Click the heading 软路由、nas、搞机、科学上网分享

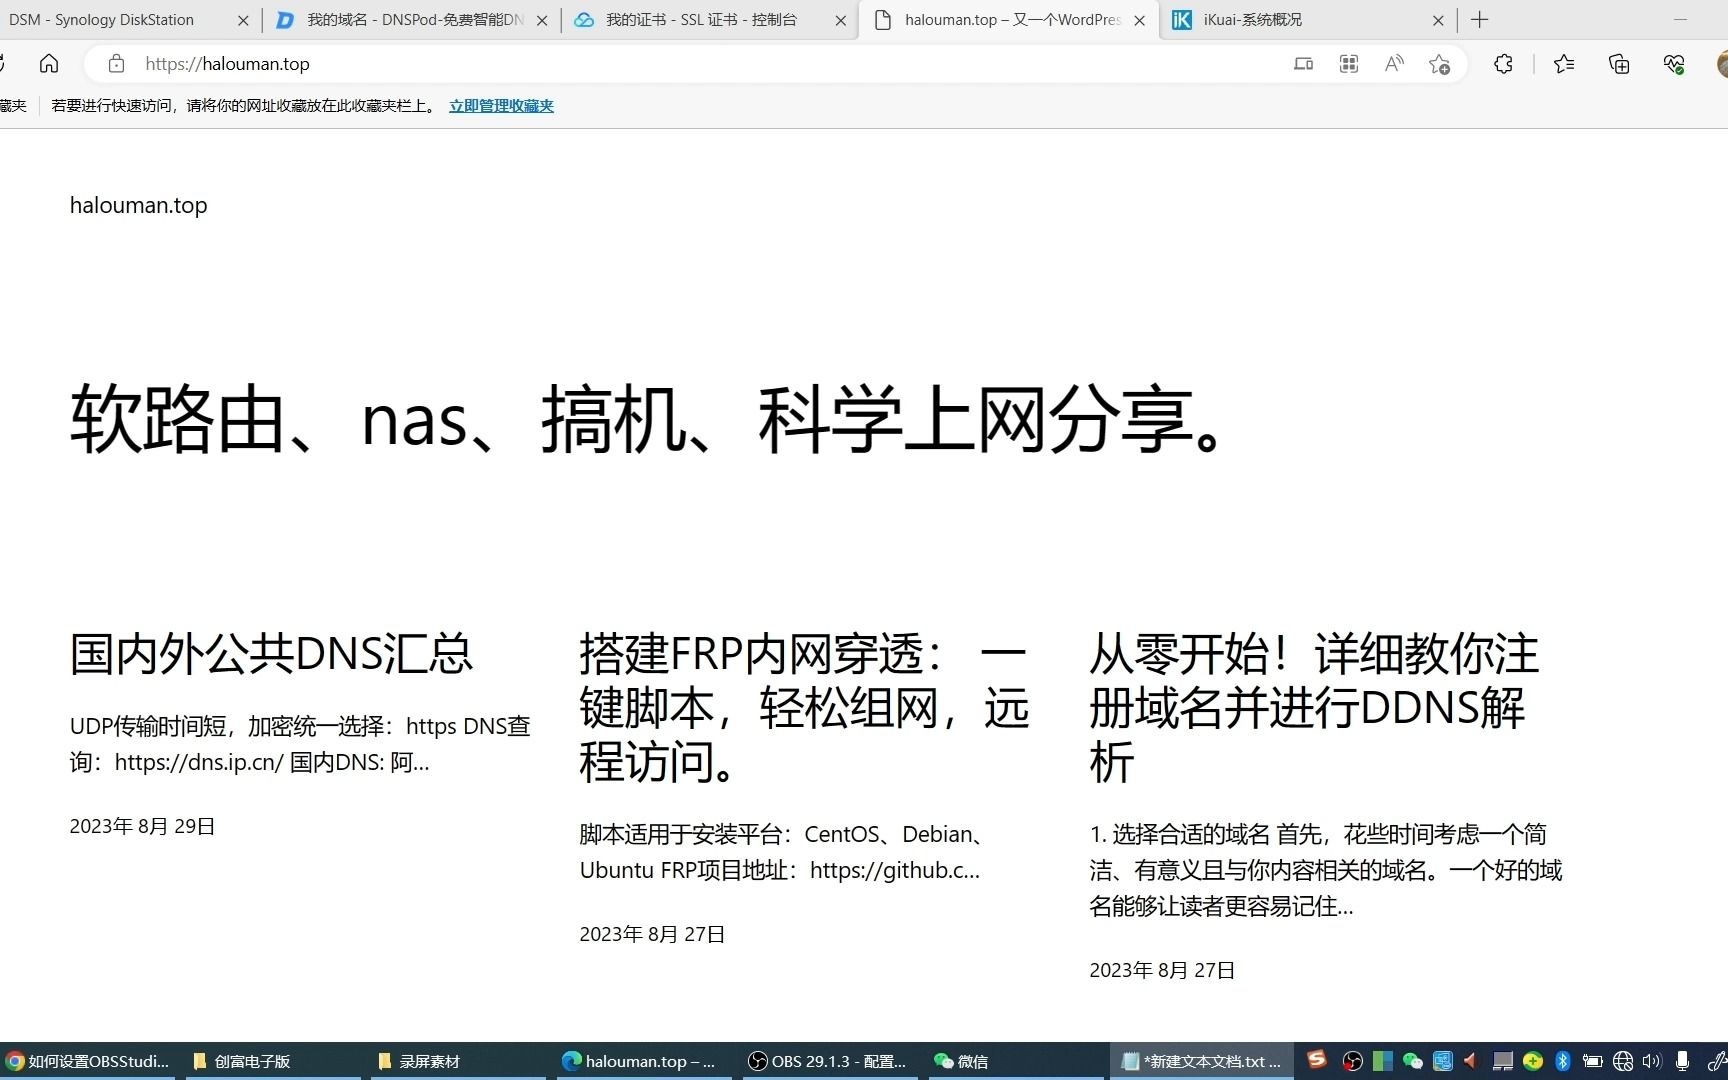(650, 420)
